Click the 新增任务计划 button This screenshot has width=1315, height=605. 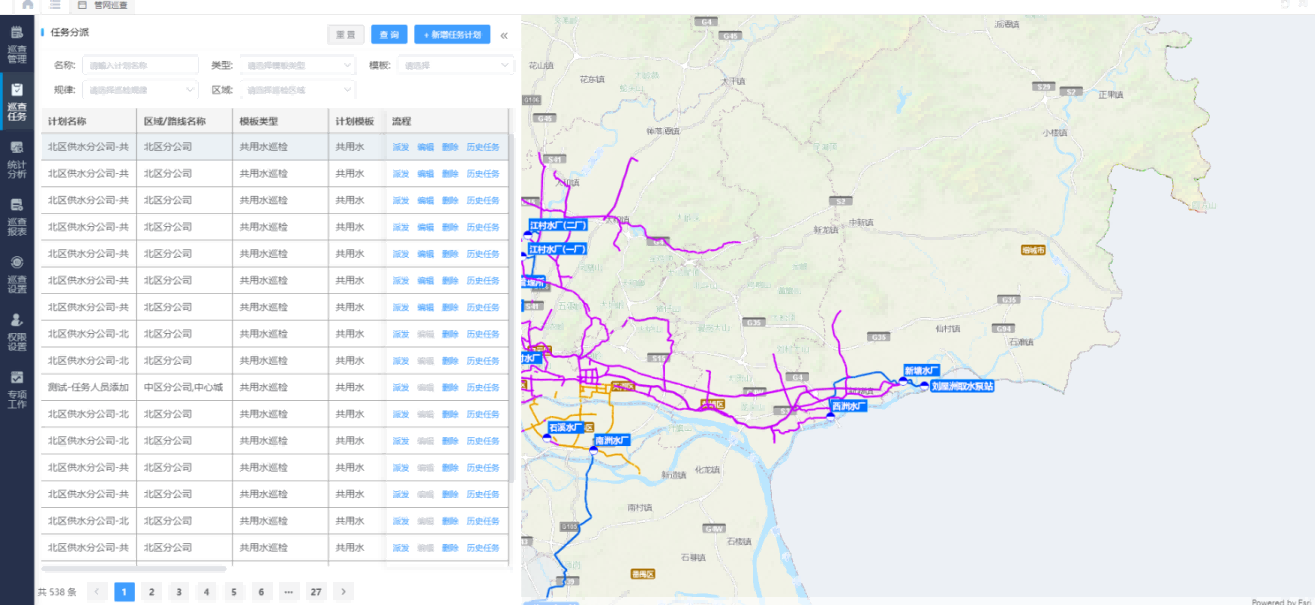452,35
